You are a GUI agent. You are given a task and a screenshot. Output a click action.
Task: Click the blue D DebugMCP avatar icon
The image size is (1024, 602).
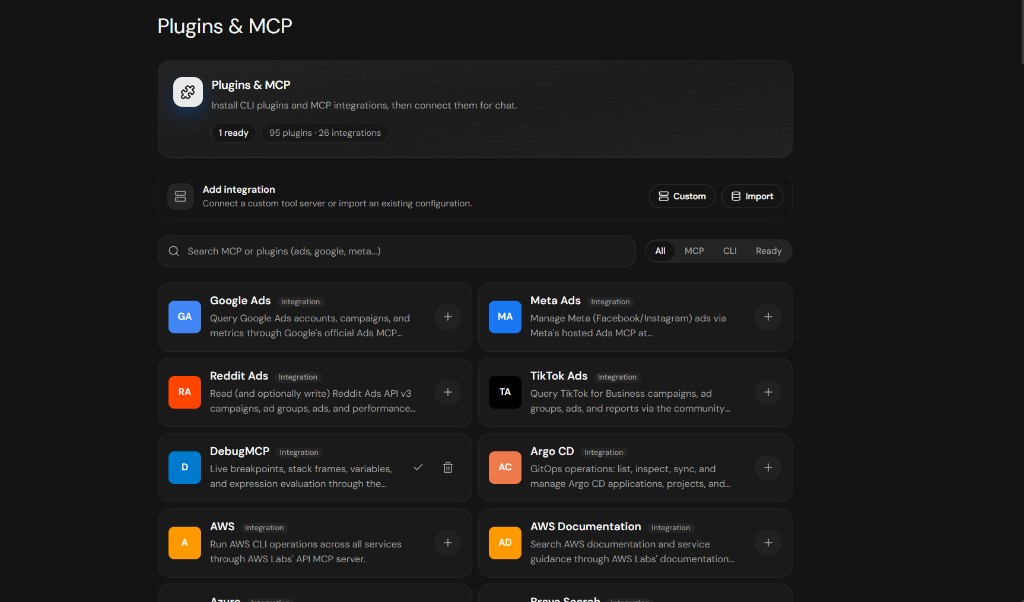click(x=185, y=467)
